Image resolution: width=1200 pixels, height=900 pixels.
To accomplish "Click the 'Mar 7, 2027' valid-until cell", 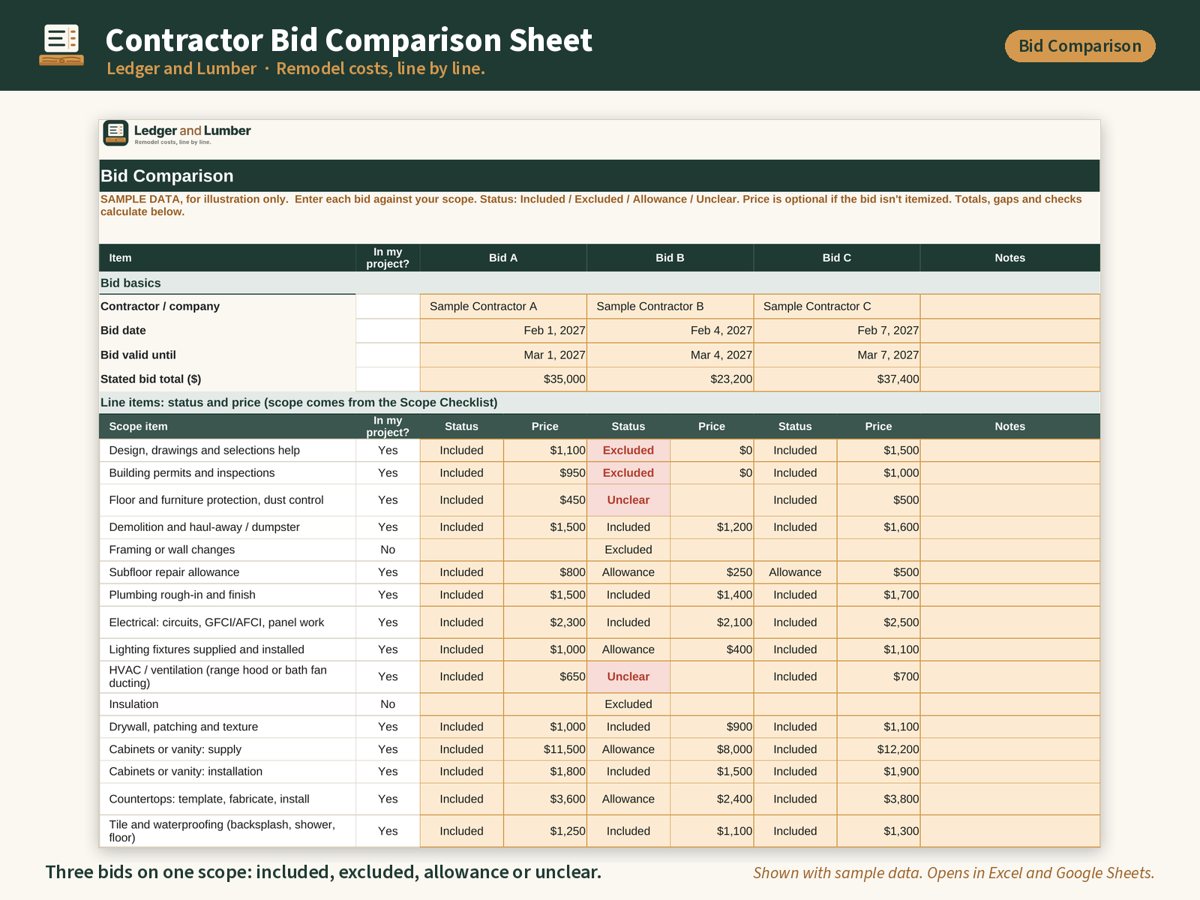I will click(x=837, y=355).
